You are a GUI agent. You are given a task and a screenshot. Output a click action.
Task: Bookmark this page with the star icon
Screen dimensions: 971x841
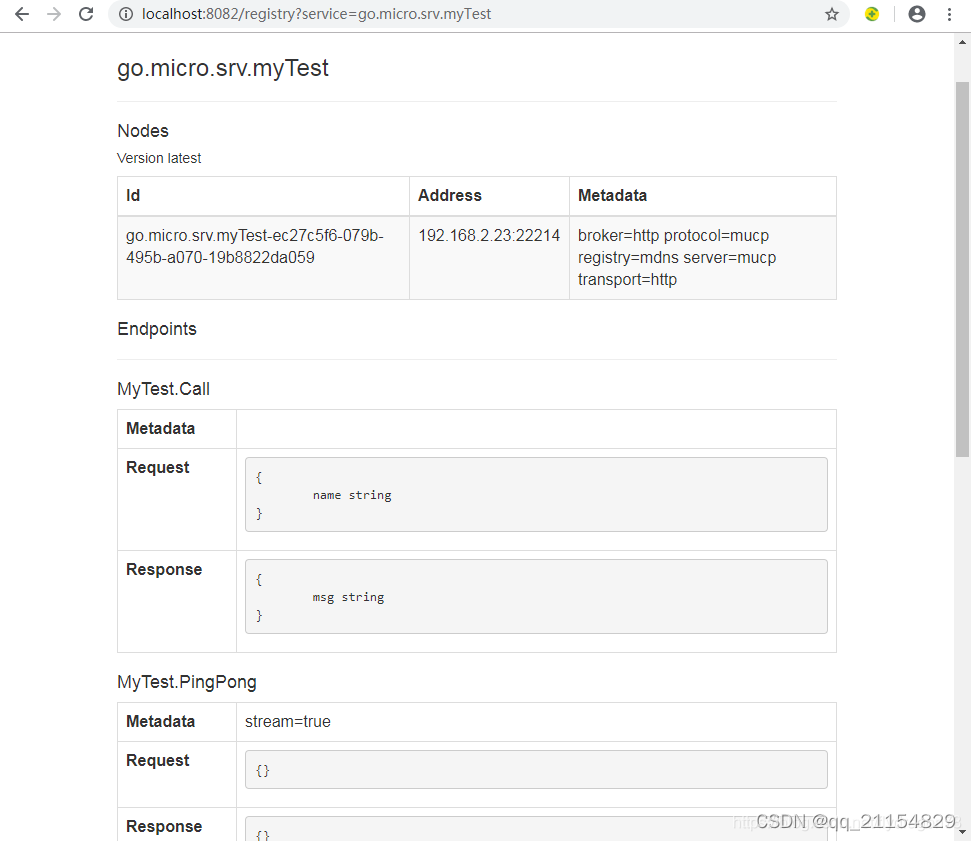832,14
